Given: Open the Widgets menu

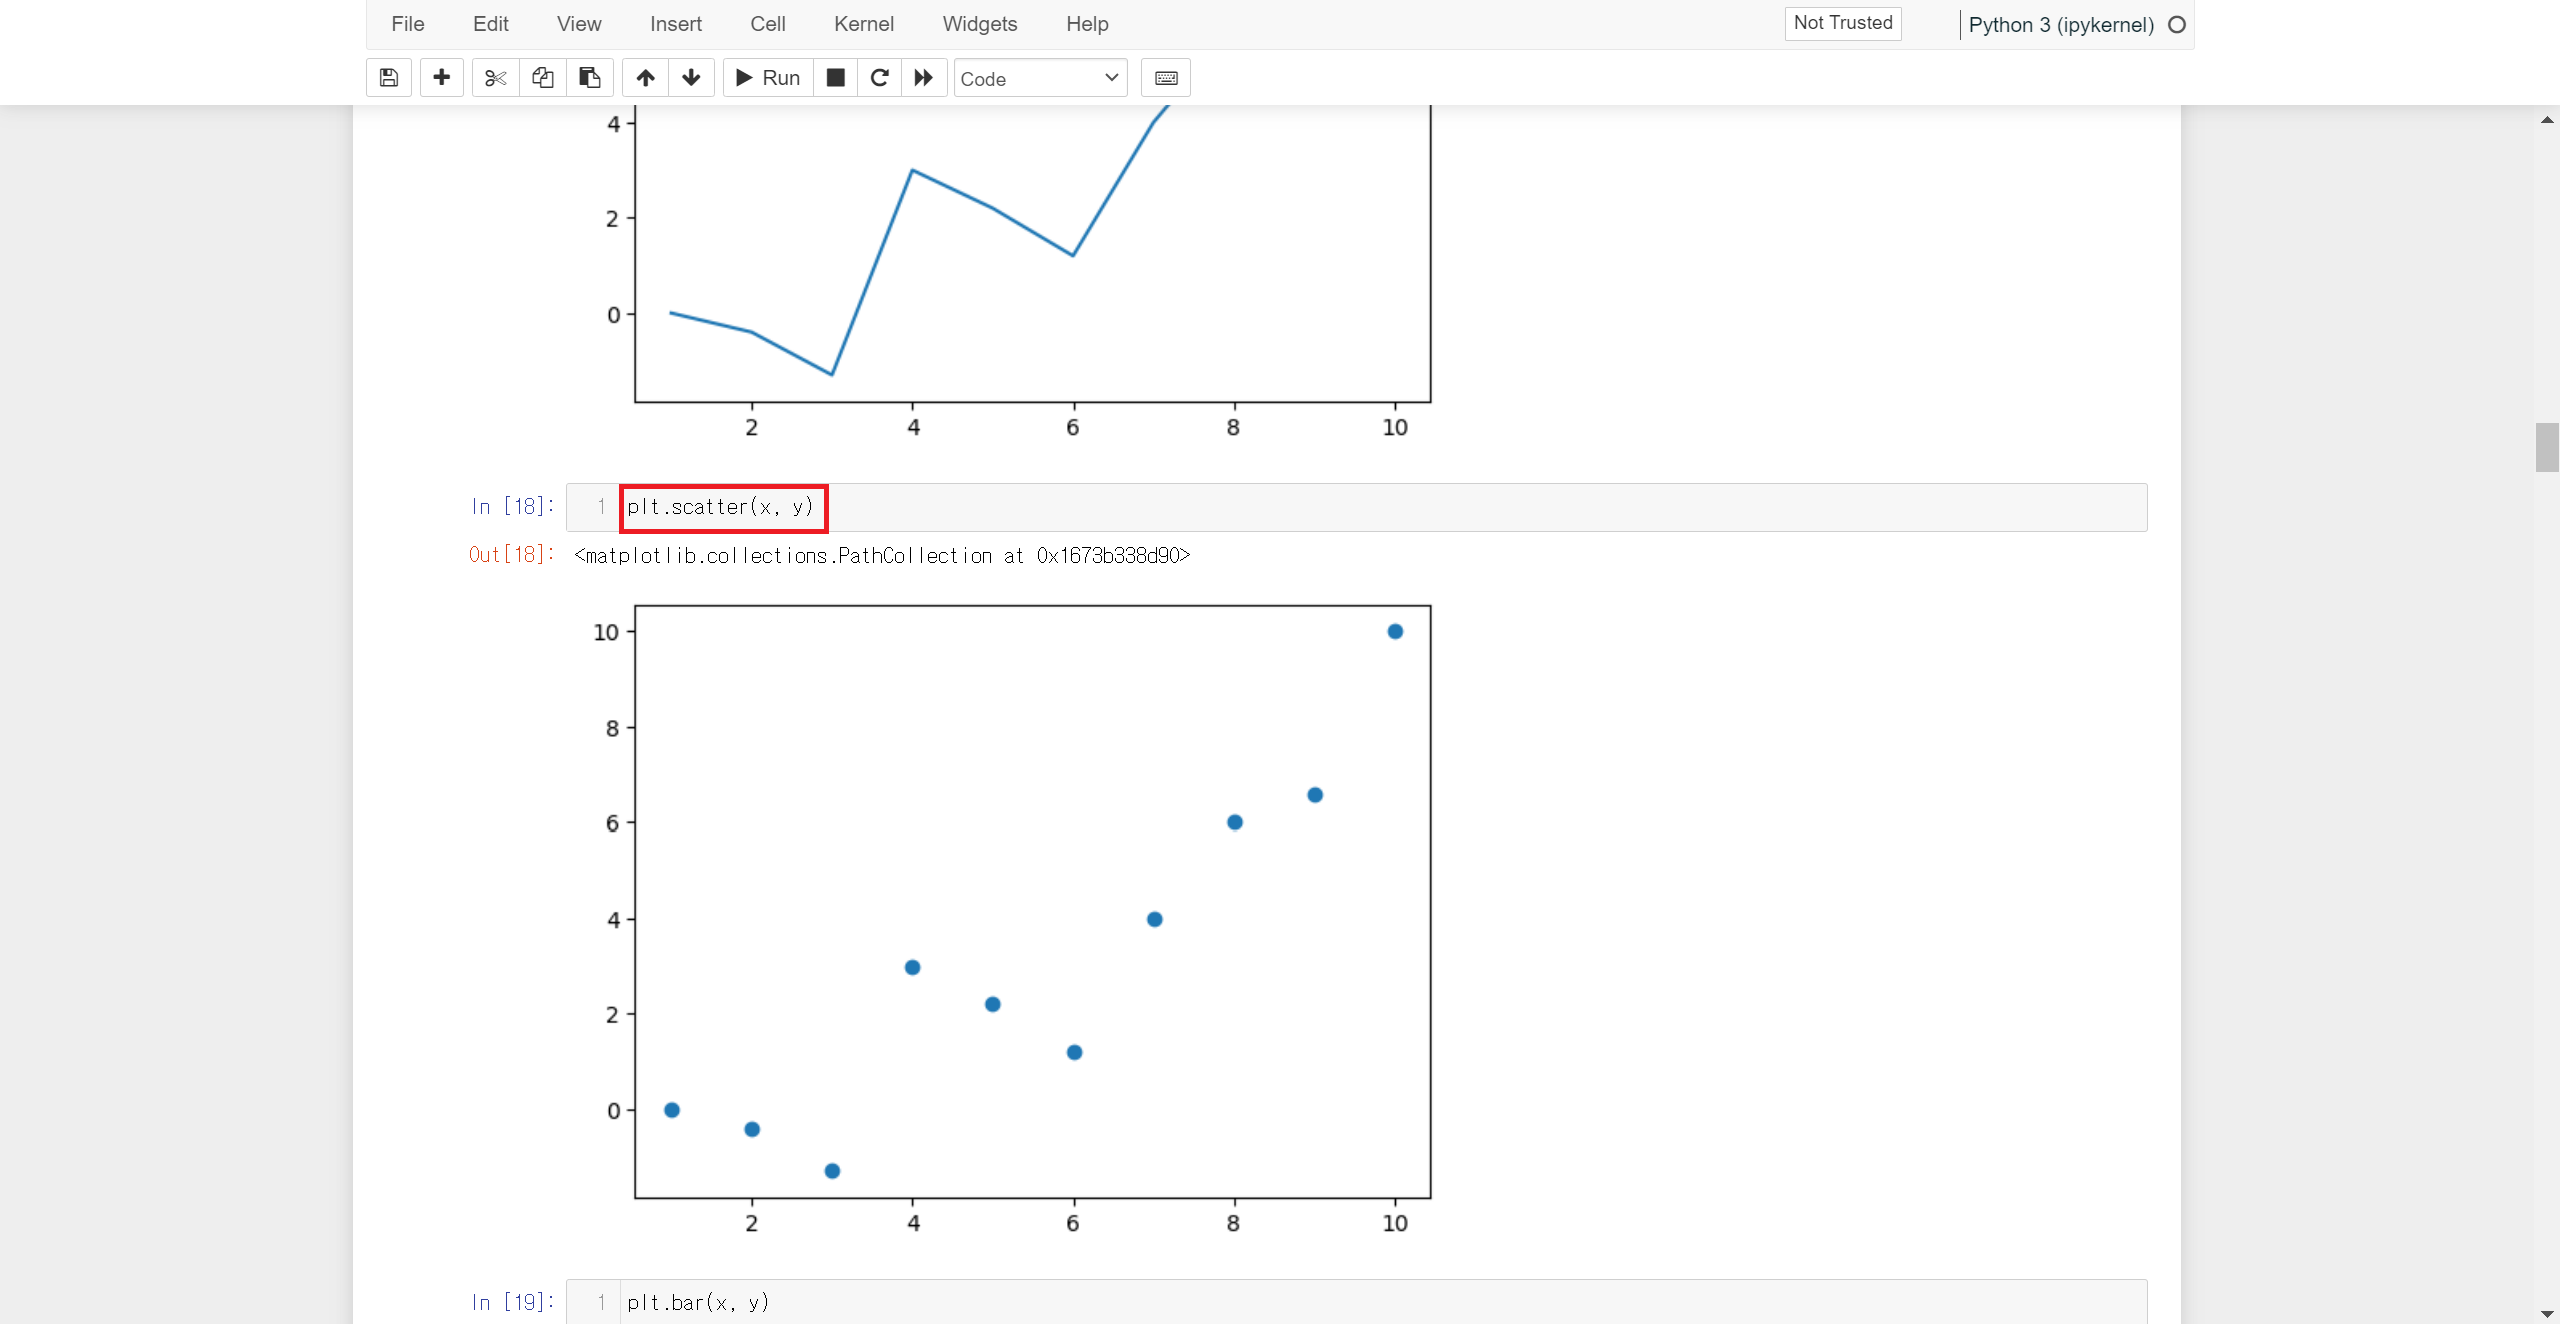Looking at the screenshot, I should pyautogui.click(x=979, y=24).
